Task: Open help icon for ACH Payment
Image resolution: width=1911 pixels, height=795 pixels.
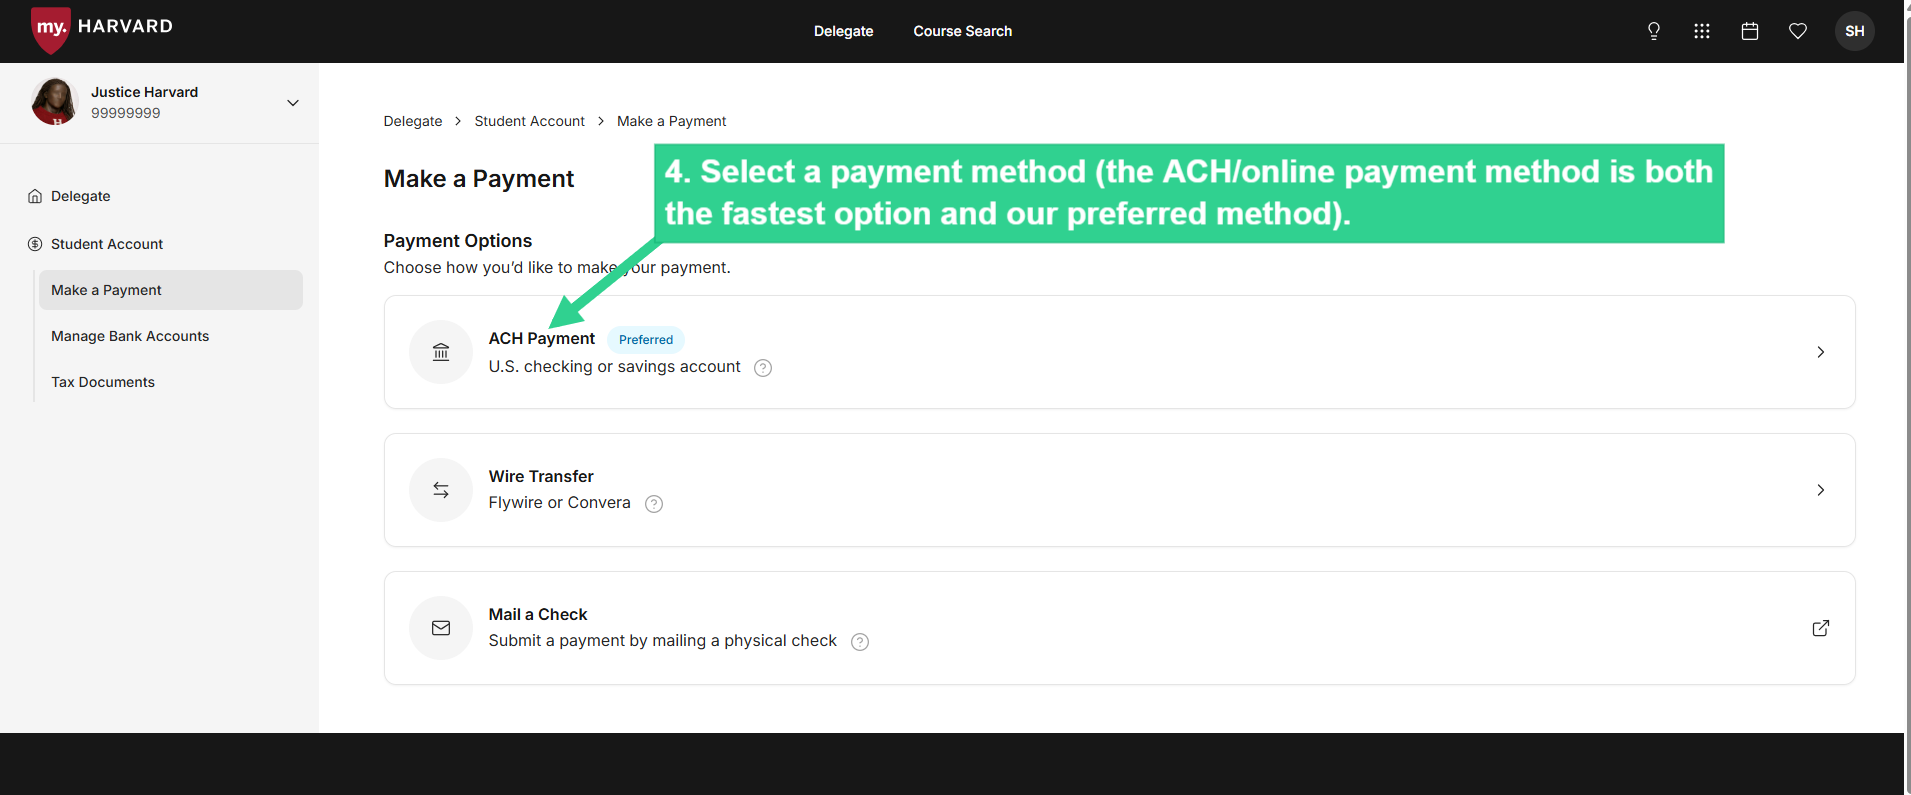Action: 763,368
